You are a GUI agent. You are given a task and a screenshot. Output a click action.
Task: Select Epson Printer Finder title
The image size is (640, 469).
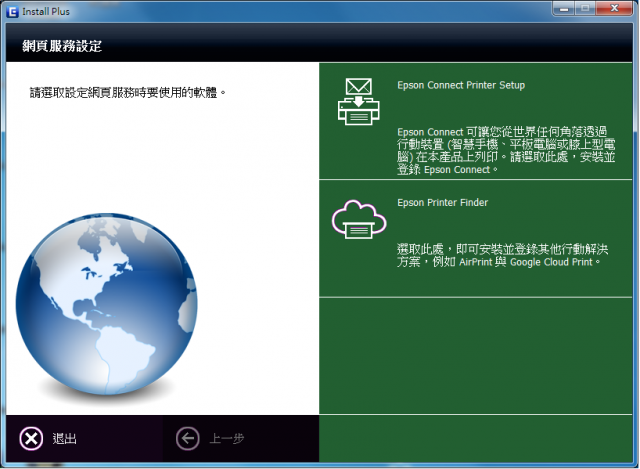(442, 202)
